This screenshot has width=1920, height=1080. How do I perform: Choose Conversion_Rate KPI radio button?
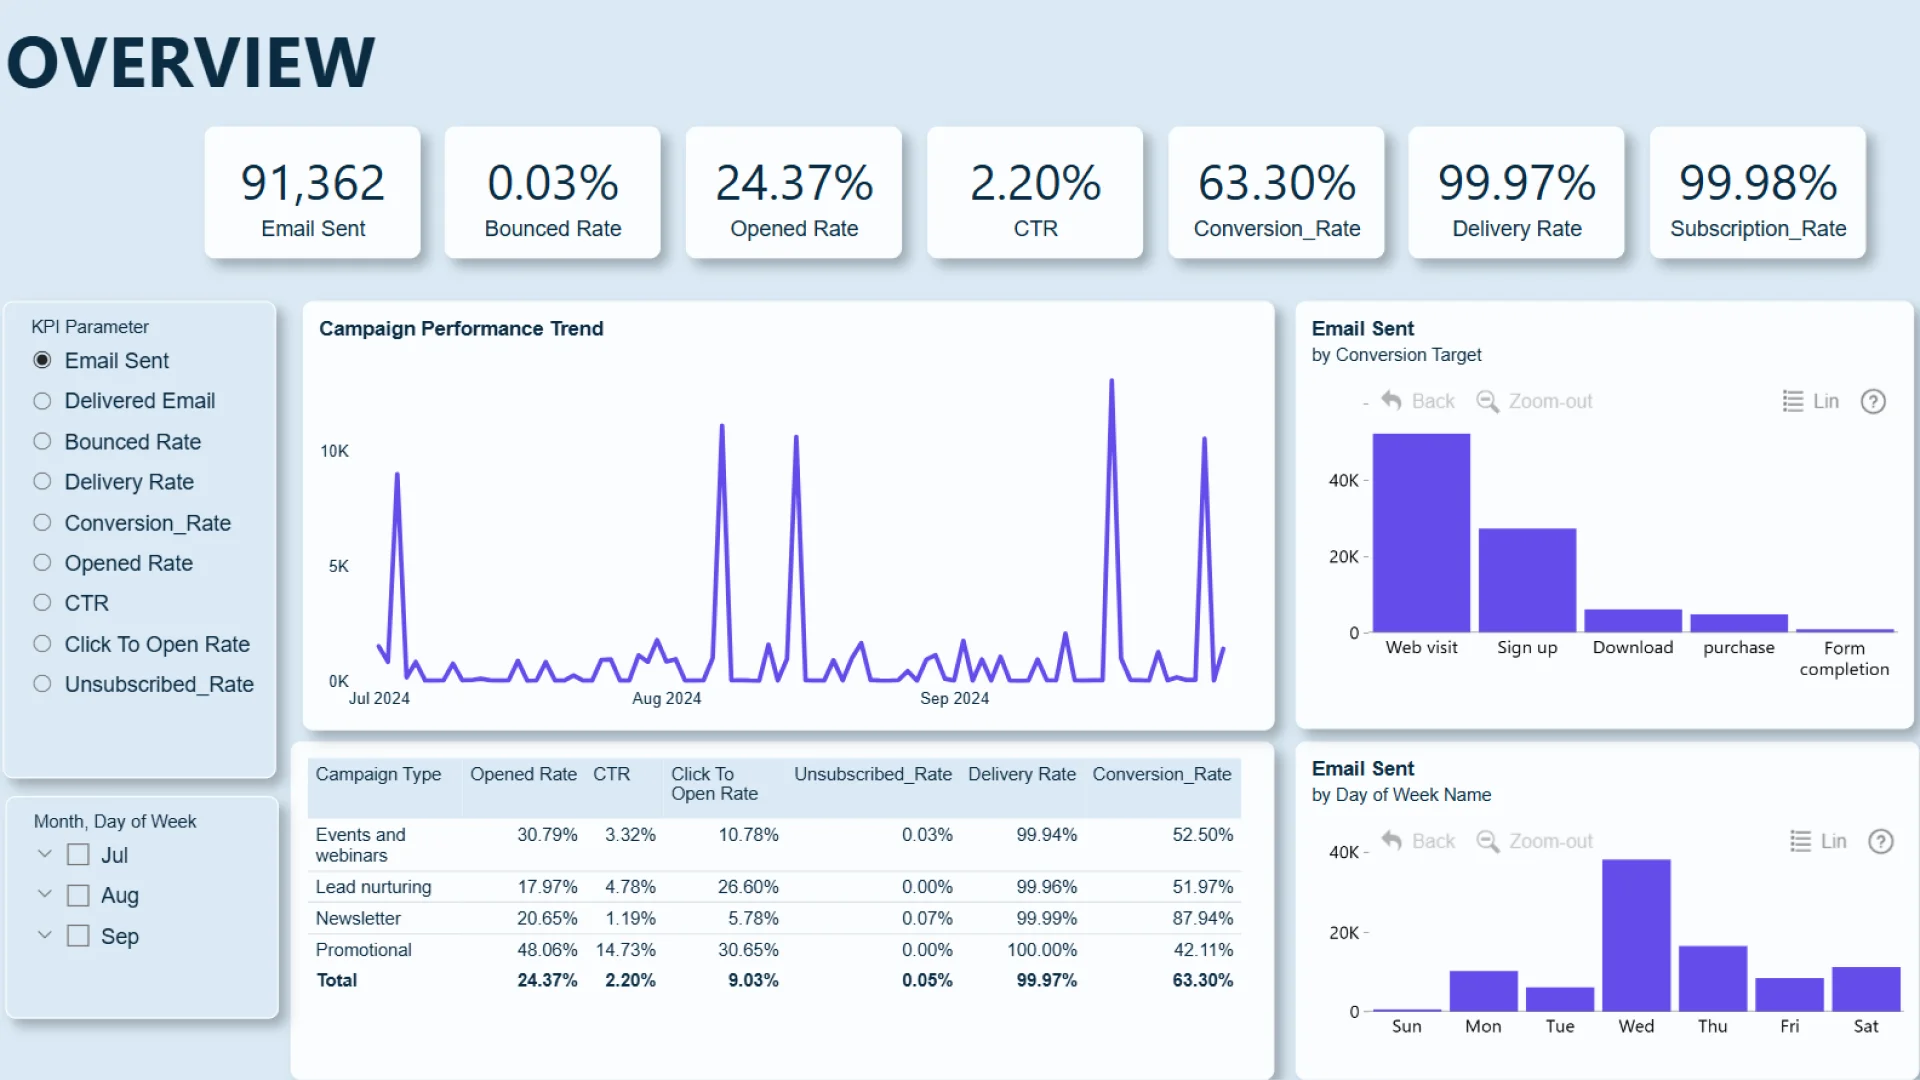pyautogui.click(x=42, y=522)
